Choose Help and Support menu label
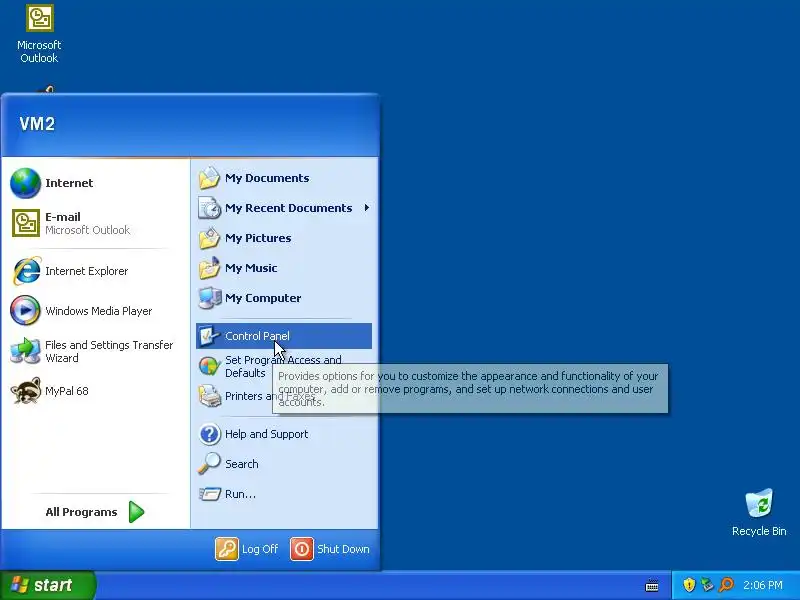This screenshot has height=600, width=800. click(266, 434)
